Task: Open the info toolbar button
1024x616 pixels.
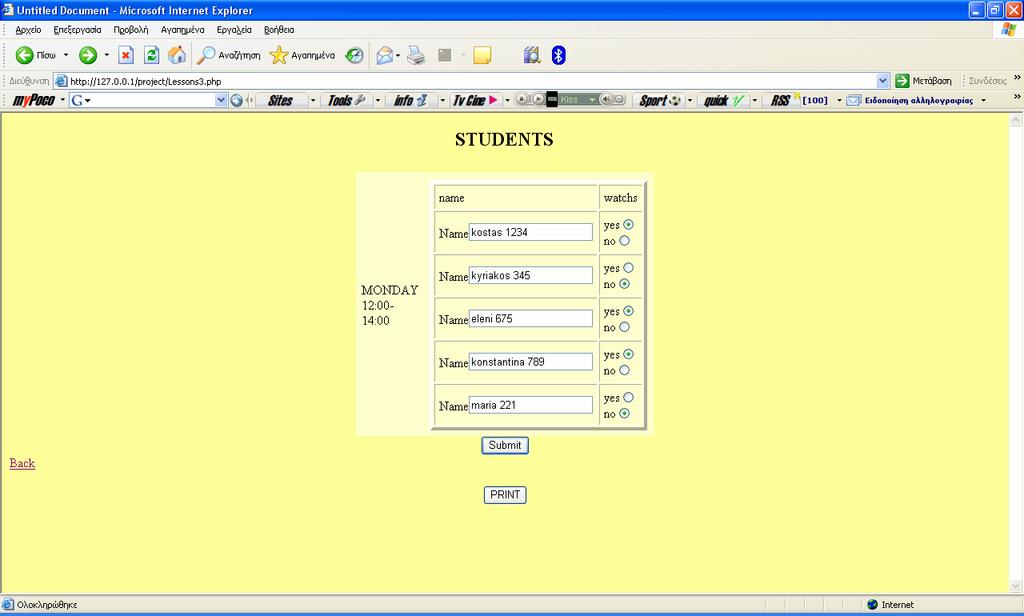Action: coord(409,100)
